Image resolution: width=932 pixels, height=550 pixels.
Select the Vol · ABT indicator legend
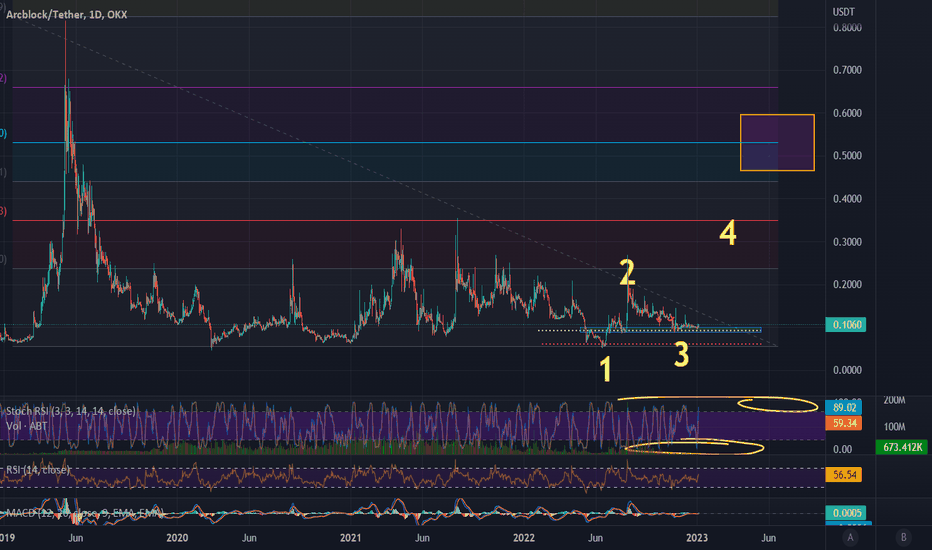[27, 426]
